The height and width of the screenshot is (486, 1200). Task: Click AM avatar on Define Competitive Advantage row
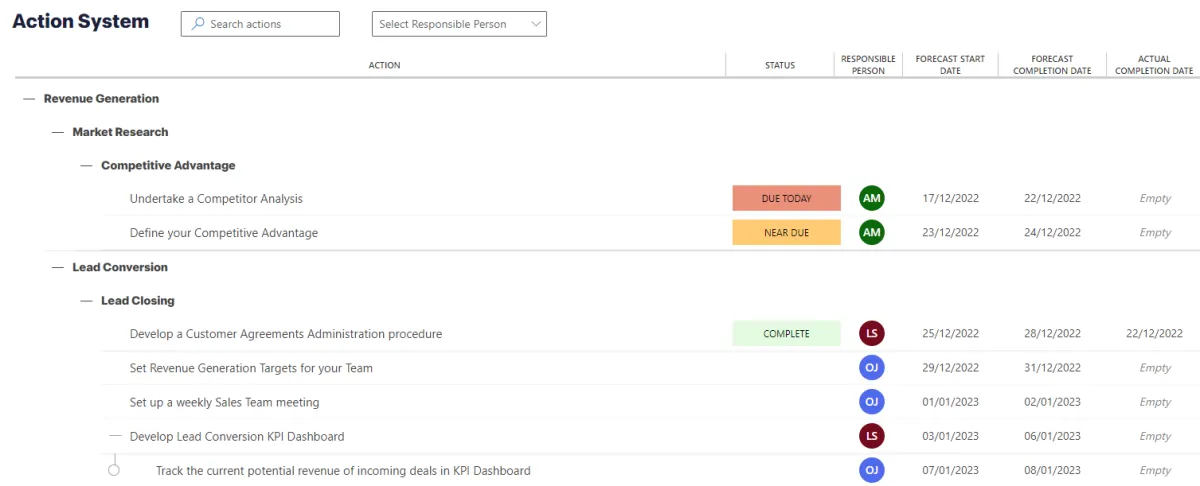pyautogui.click(x=872, y=232)
